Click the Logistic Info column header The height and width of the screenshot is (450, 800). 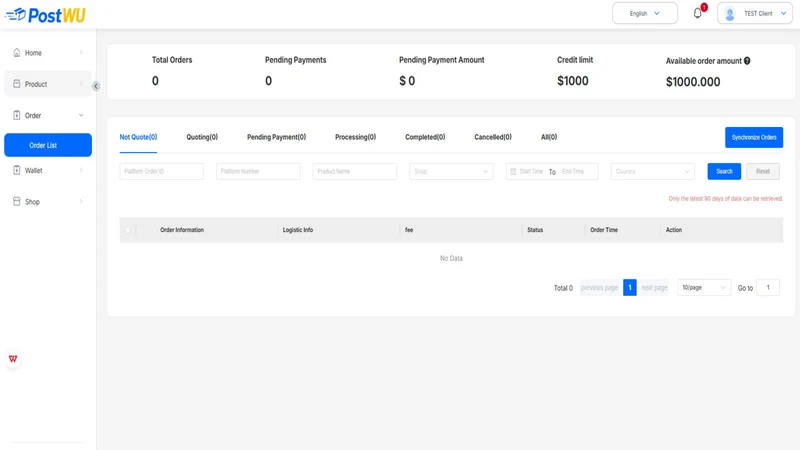coord(298,230)
